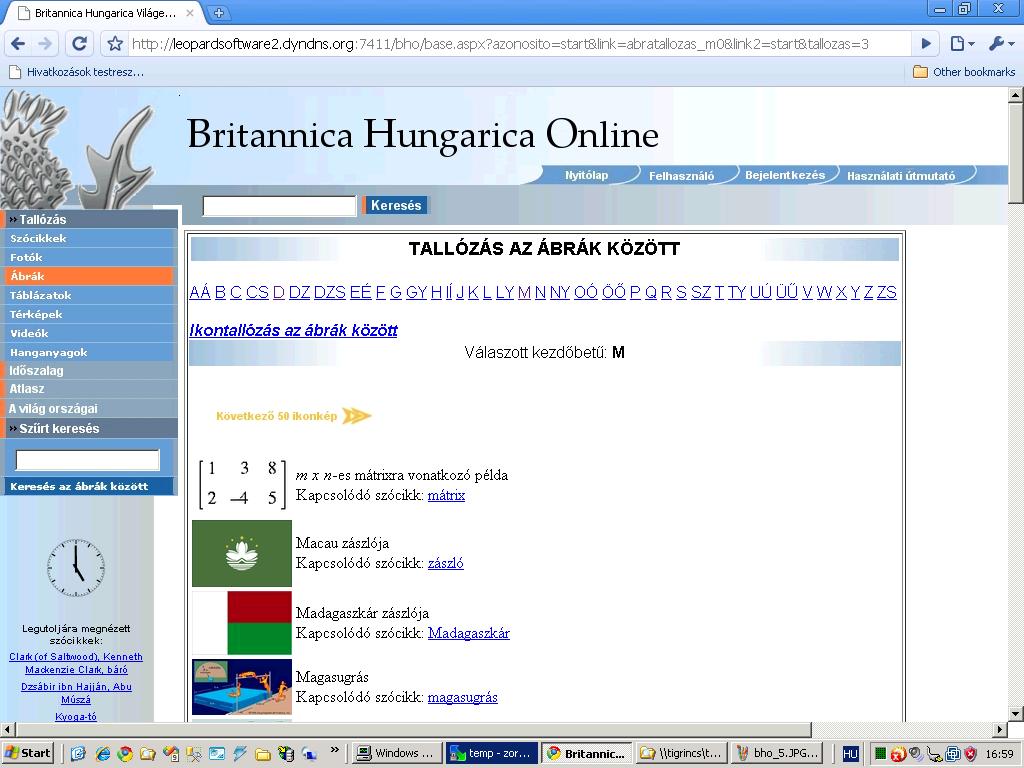The image size is (1024, 768).
Task: Click the HU language indicator
Action: coord(850,754)
